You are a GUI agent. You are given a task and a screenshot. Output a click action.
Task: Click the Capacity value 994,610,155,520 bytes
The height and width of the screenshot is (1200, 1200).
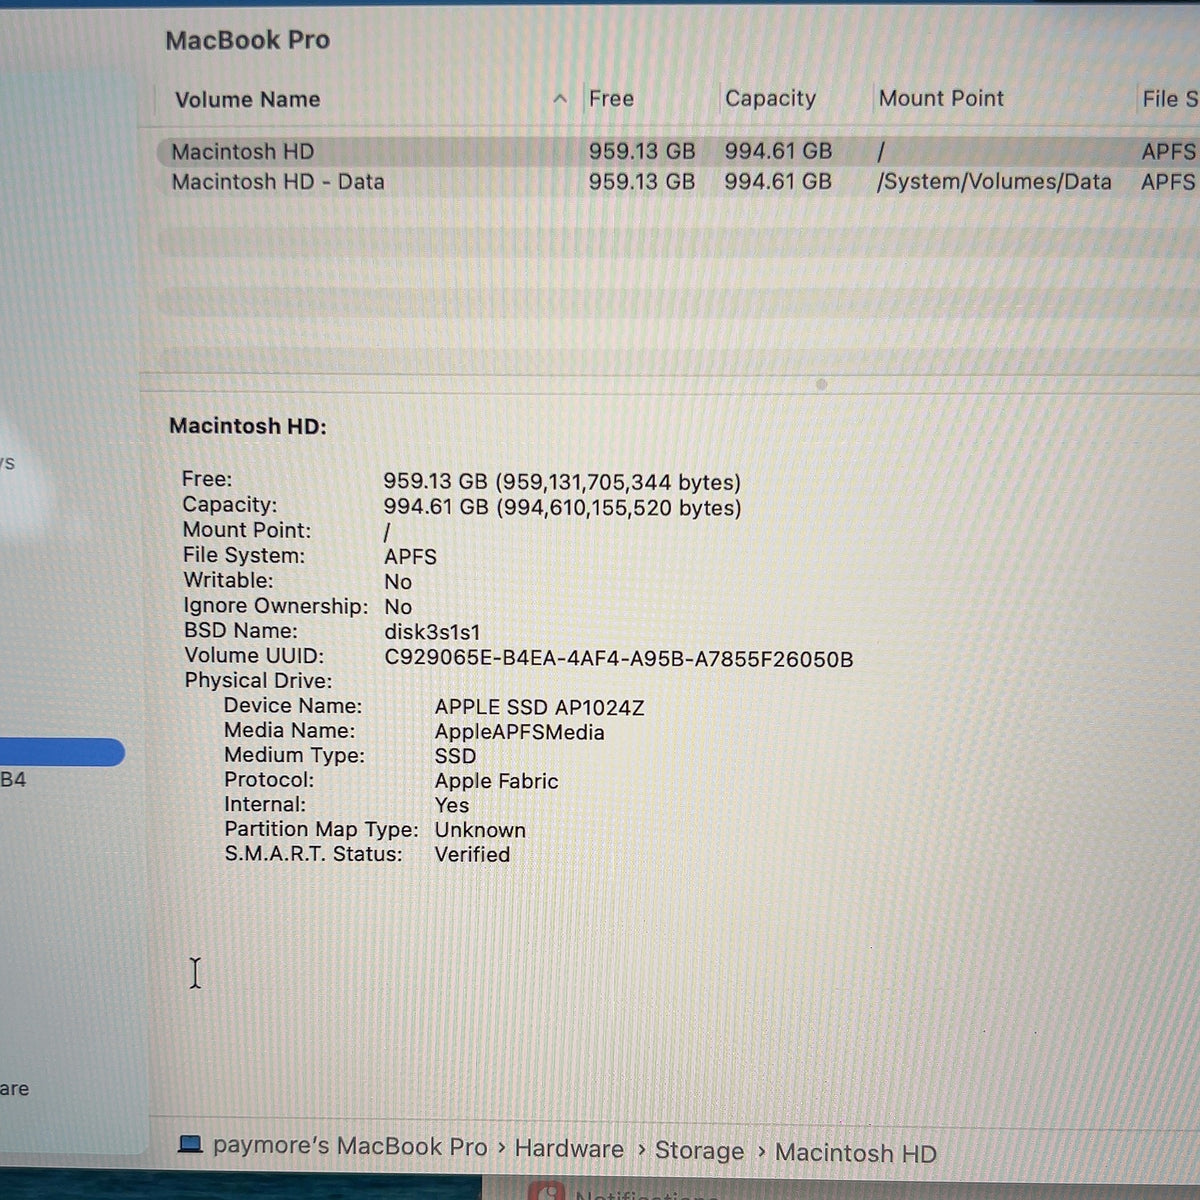pos(562,507)
